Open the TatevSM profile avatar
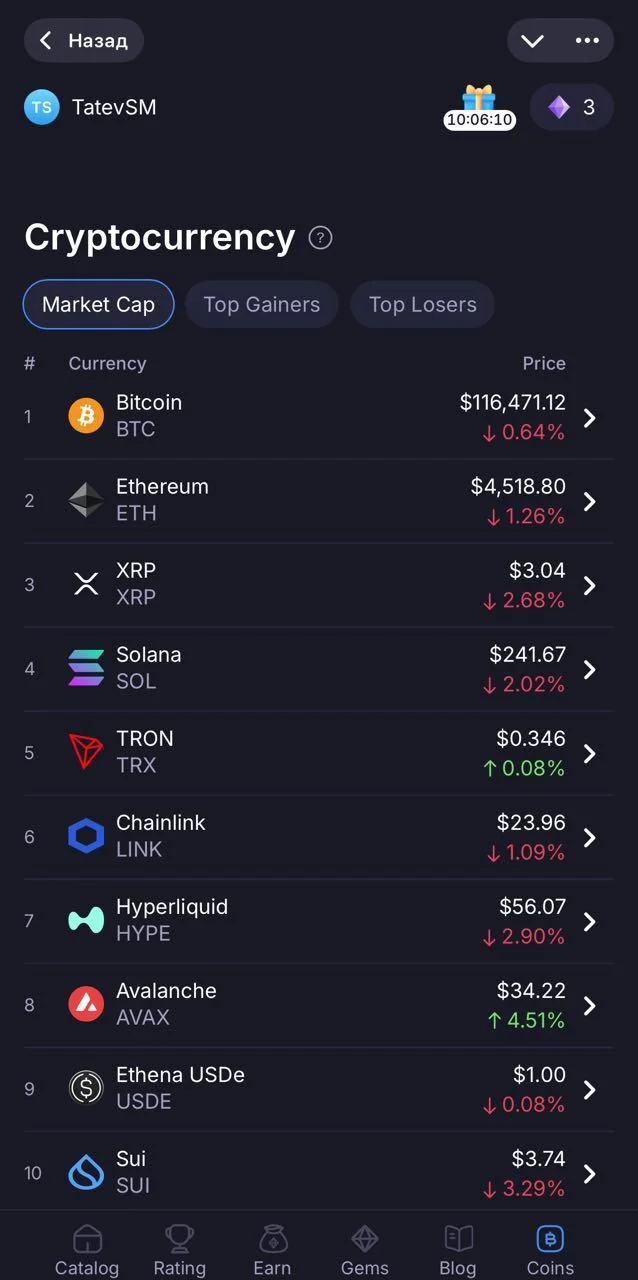 click(x=42, y=107)
